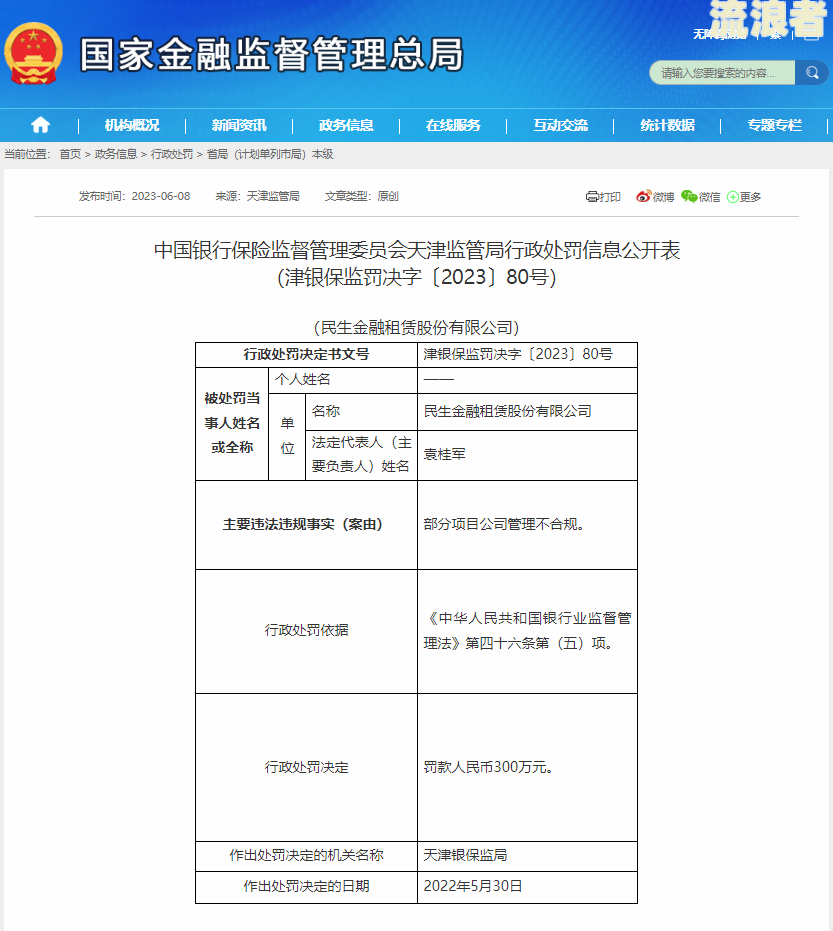This screenshot has height=931, width=833.
Task: Open the 新闻资讯 menu
Action: 239,125
